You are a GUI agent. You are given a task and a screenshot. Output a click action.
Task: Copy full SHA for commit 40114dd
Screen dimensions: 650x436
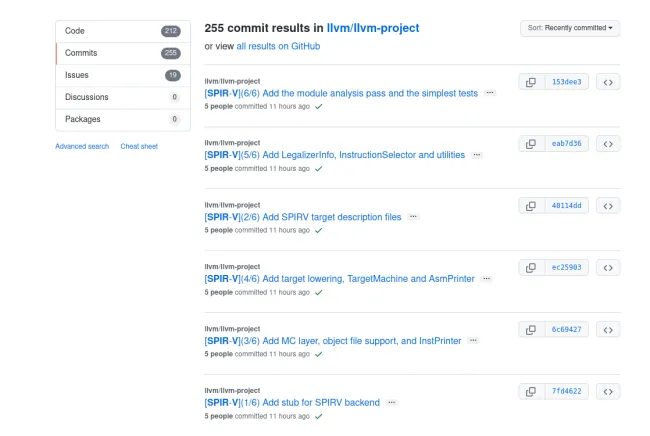531,206
